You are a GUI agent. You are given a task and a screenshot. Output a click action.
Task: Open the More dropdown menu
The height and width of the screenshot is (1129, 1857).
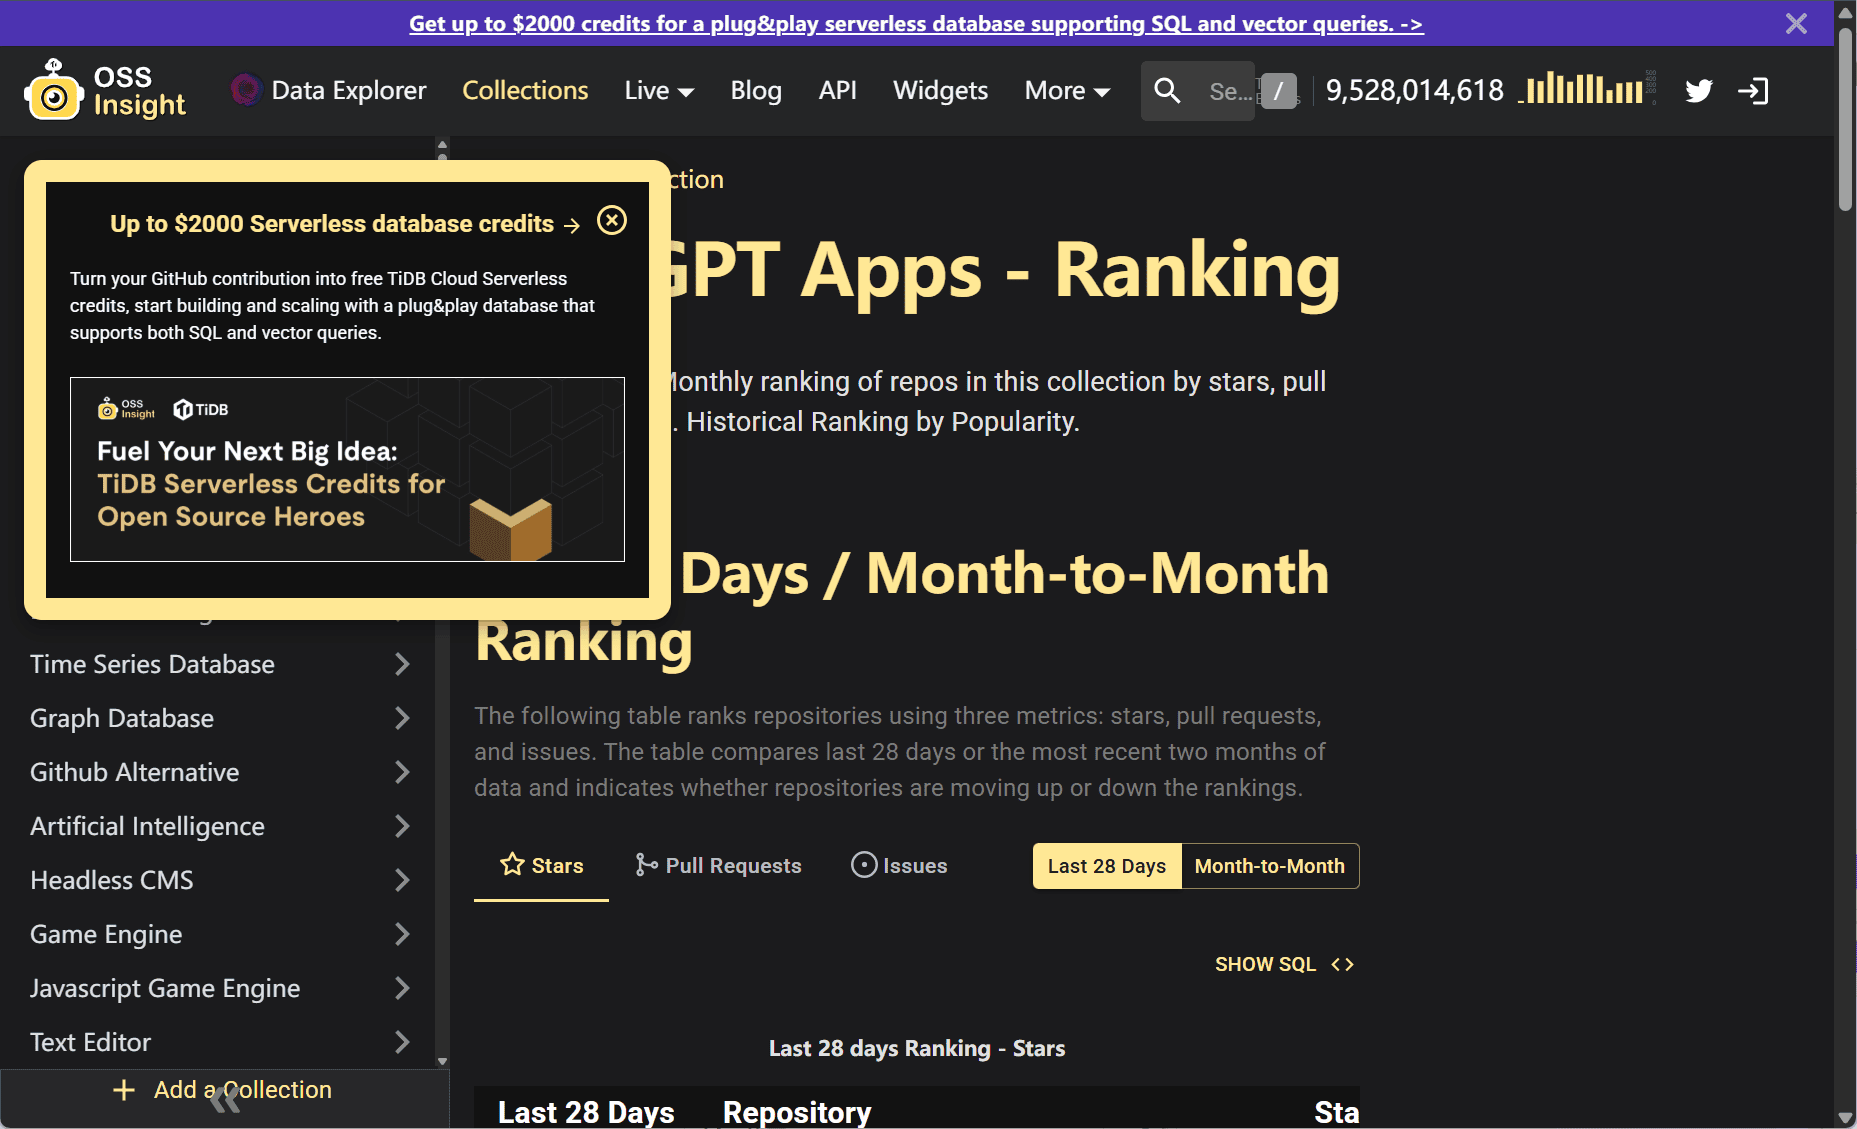point(1067,91)
